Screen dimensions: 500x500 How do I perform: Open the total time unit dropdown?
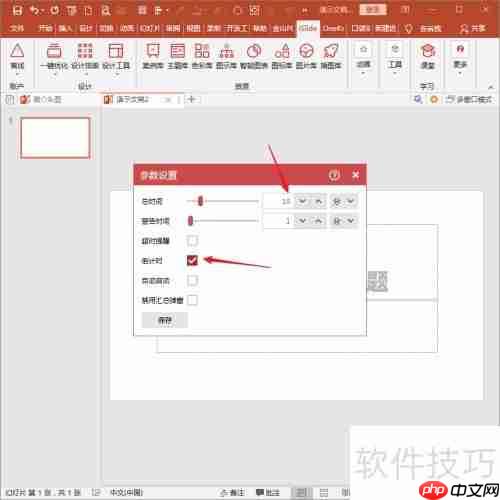pos(344,201)
